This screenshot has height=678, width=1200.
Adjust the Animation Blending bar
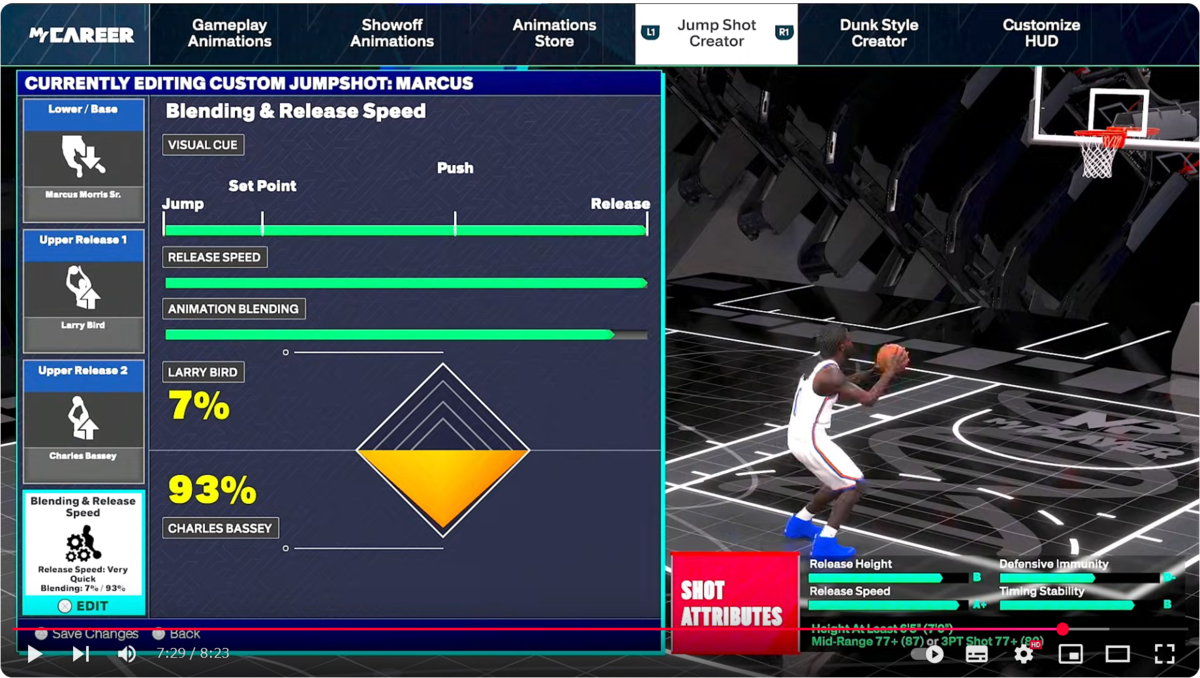[405, 335]
